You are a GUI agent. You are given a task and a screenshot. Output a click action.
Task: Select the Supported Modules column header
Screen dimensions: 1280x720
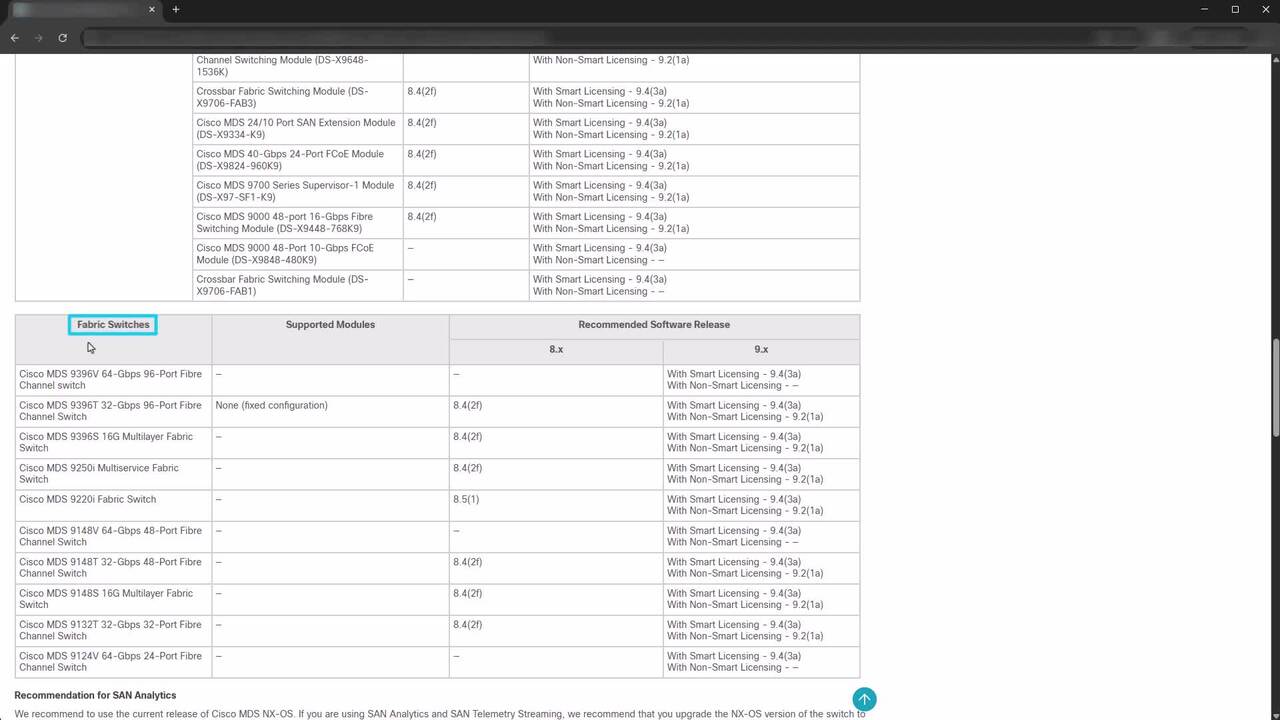tap(330, 325)
